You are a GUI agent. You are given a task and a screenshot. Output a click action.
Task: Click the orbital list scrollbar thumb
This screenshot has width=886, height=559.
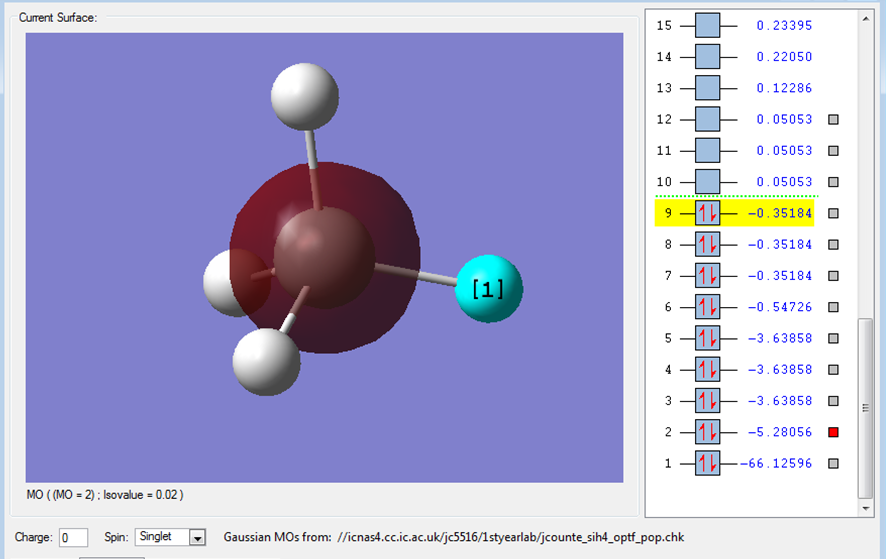click(866, 408)
